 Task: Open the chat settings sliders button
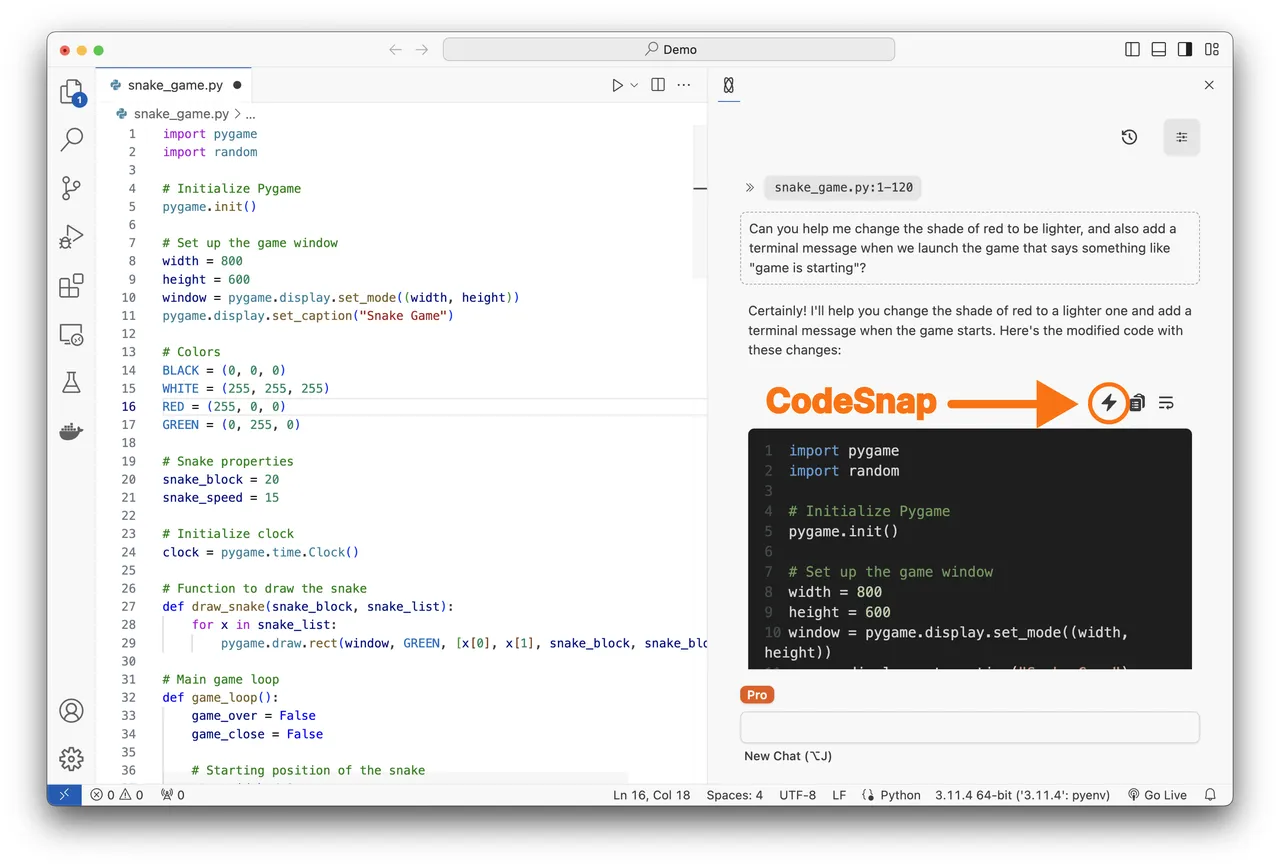[x=1181, y=137]
